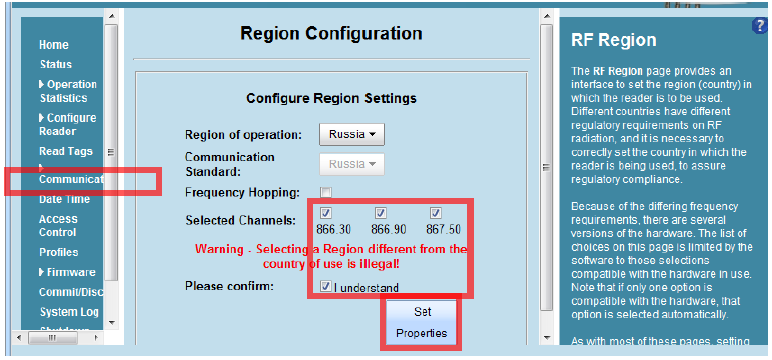Open Profiles page
Viewport: 772px width, 360px height.
coord(59,252)
